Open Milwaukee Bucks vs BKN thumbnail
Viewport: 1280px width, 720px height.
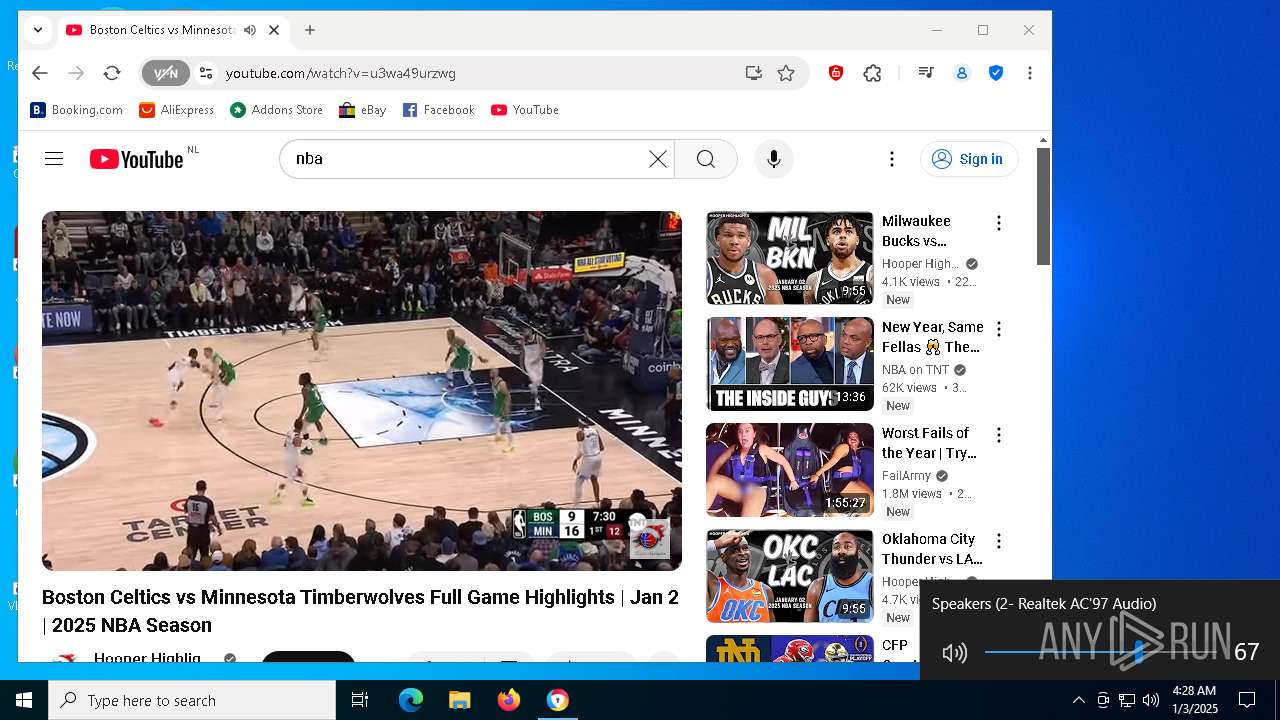790,258
